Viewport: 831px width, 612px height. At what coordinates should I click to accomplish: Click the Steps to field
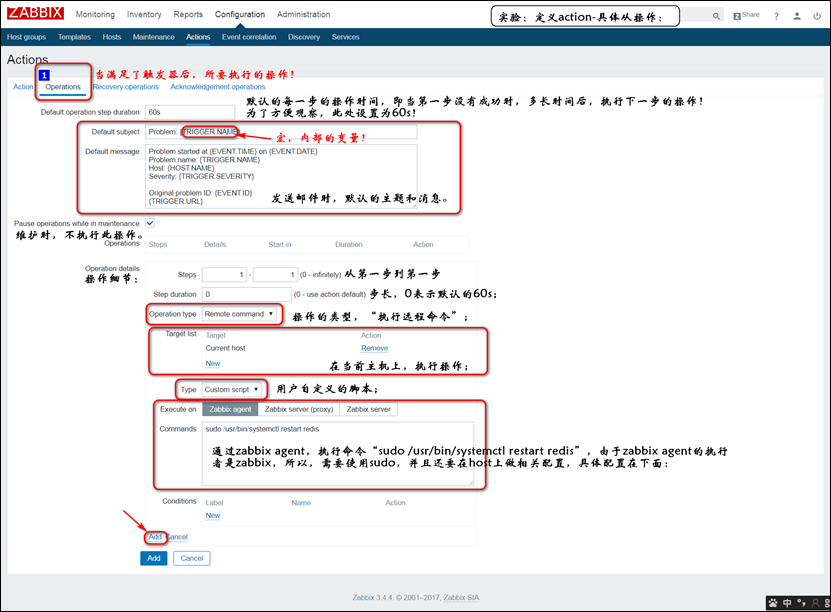[275, 274]
